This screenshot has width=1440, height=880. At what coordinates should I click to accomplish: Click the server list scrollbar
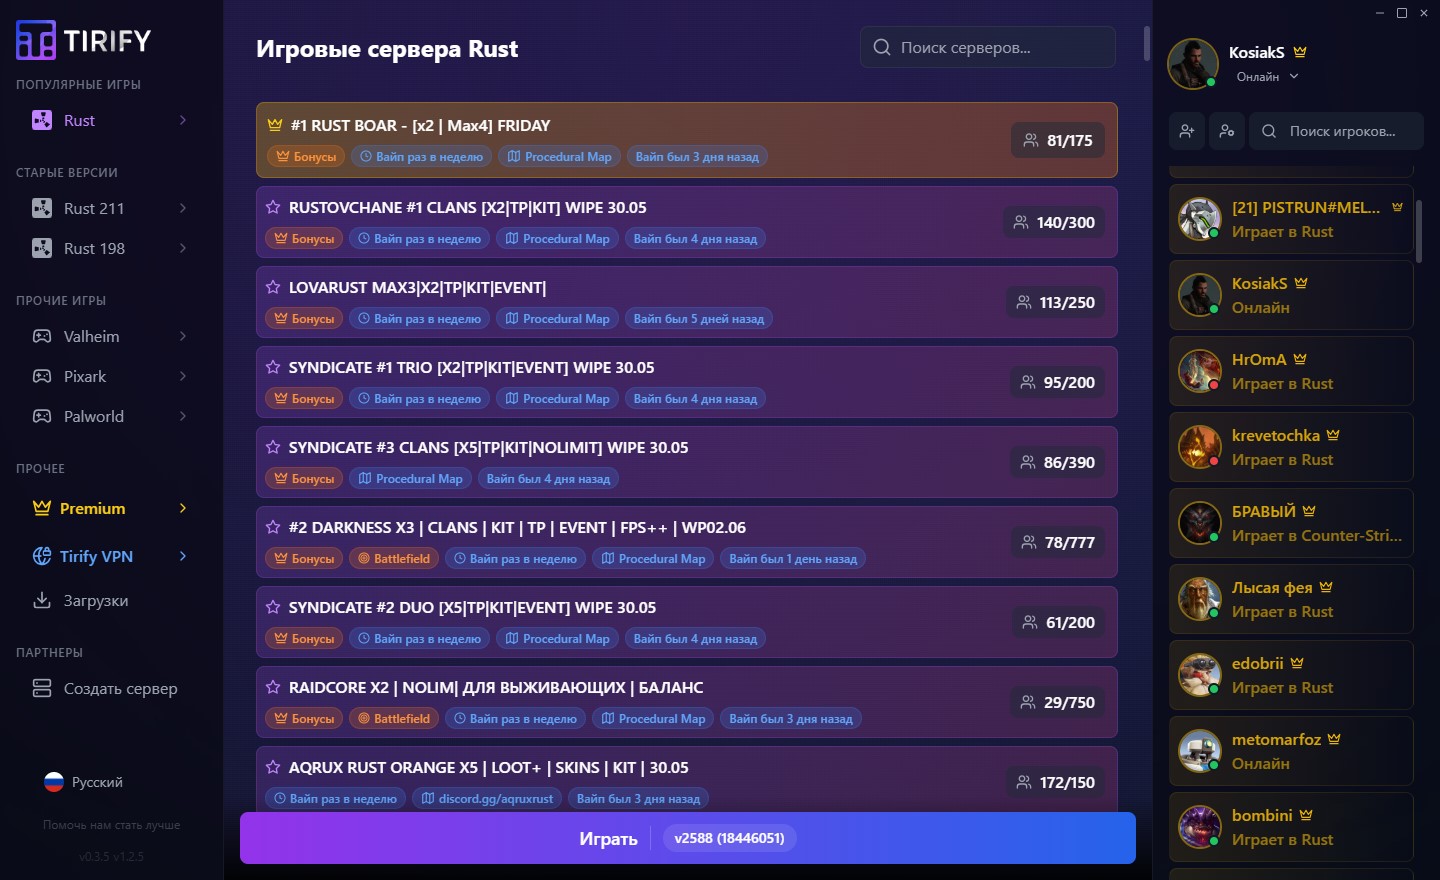tap(1147, 43)
